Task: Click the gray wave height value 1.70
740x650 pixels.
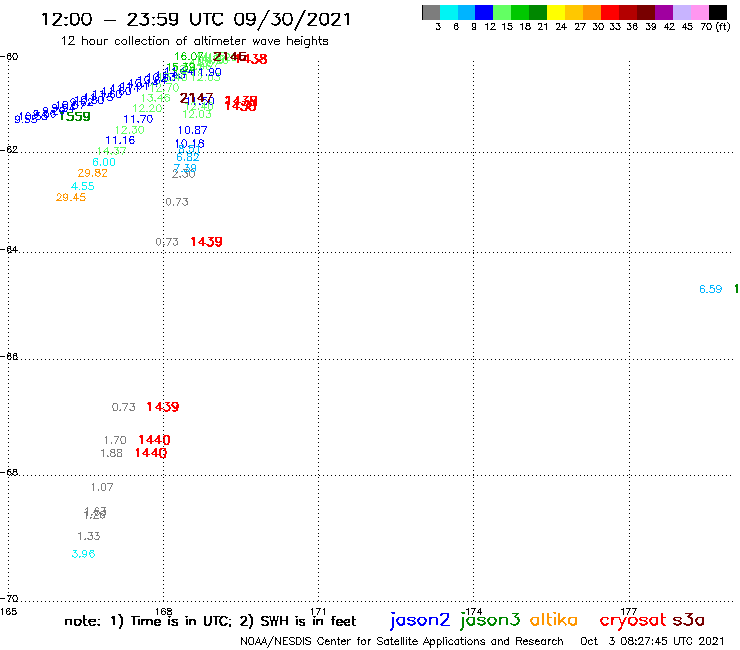Action: (x=115, y=440)
